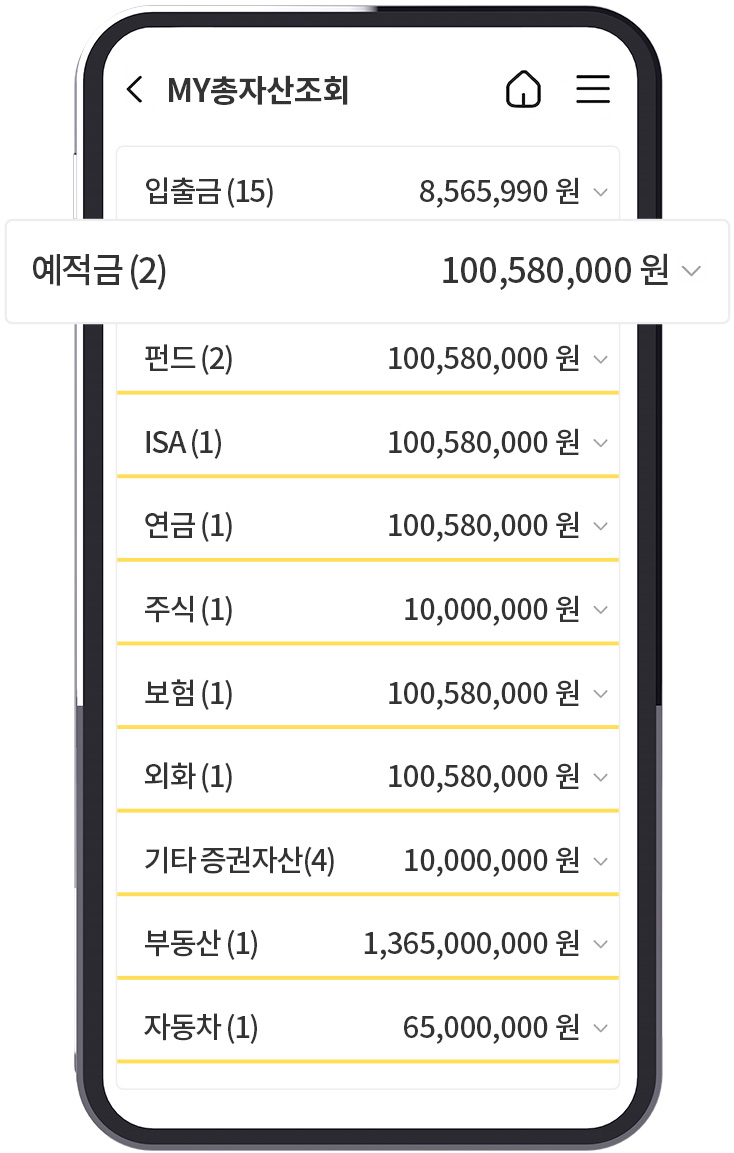The height and width of the screenshot is (1153, 734).
Task: Expand the 주식 (1) chevron
Action: point(601,610)
